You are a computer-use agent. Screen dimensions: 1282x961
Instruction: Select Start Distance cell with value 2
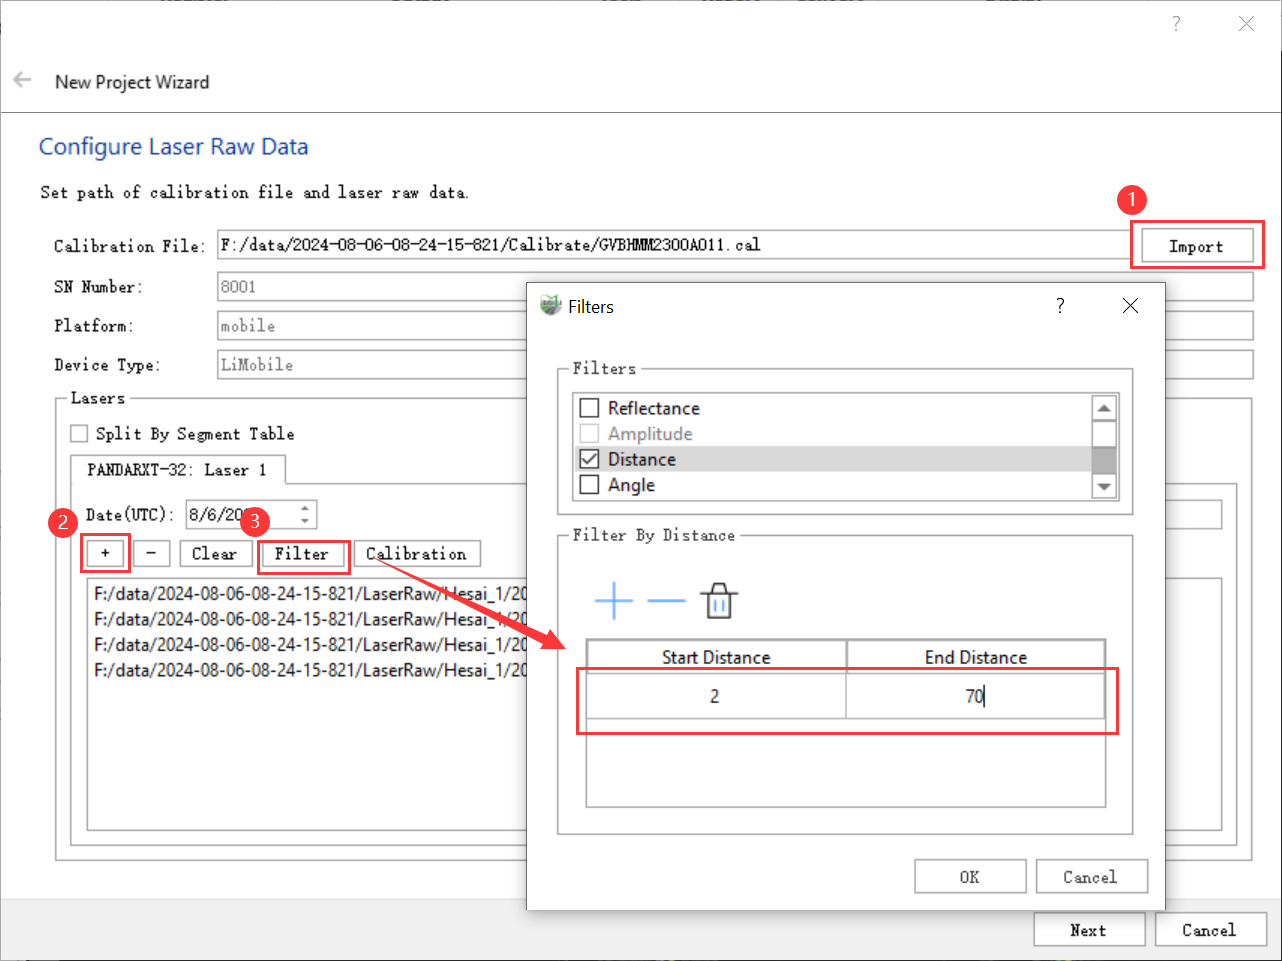pos(716,696)
